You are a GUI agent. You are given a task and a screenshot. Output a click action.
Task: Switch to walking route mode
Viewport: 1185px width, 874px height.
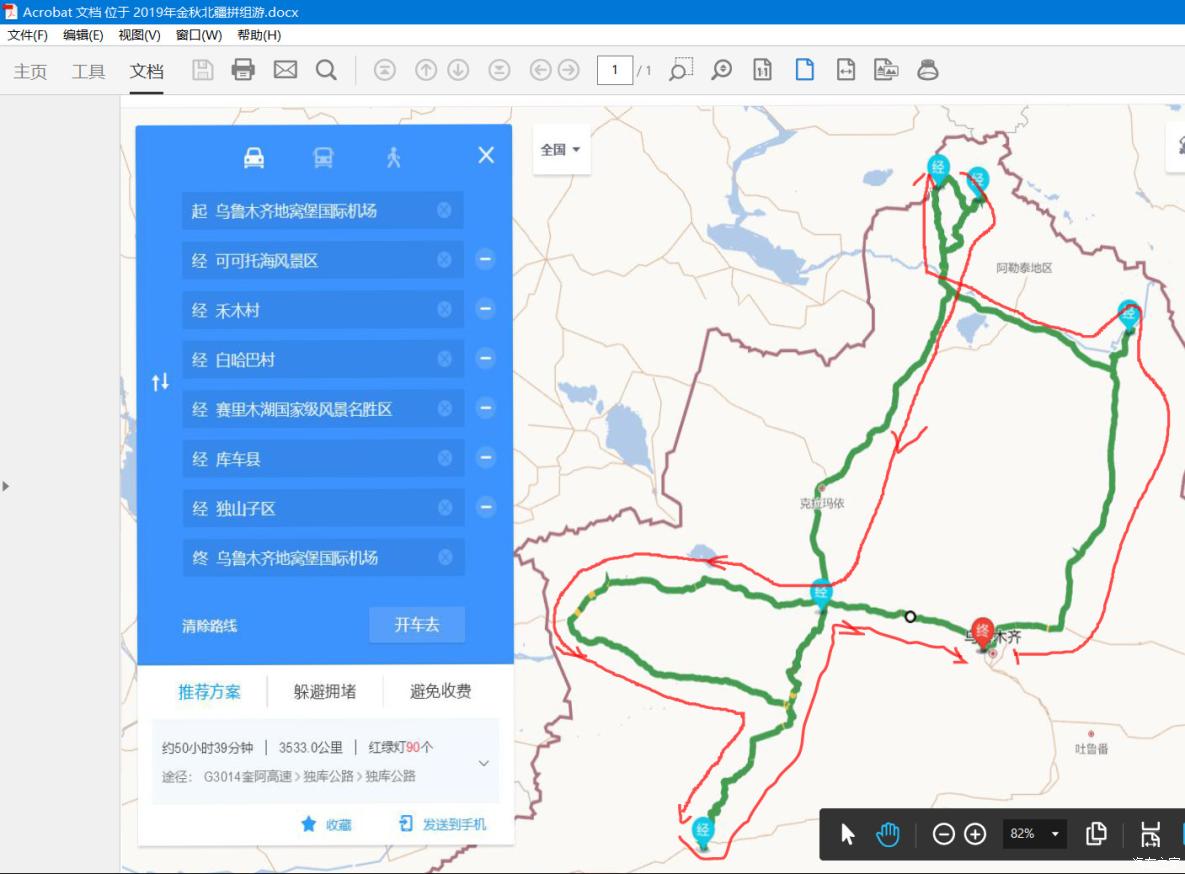[x=393, y=156]
